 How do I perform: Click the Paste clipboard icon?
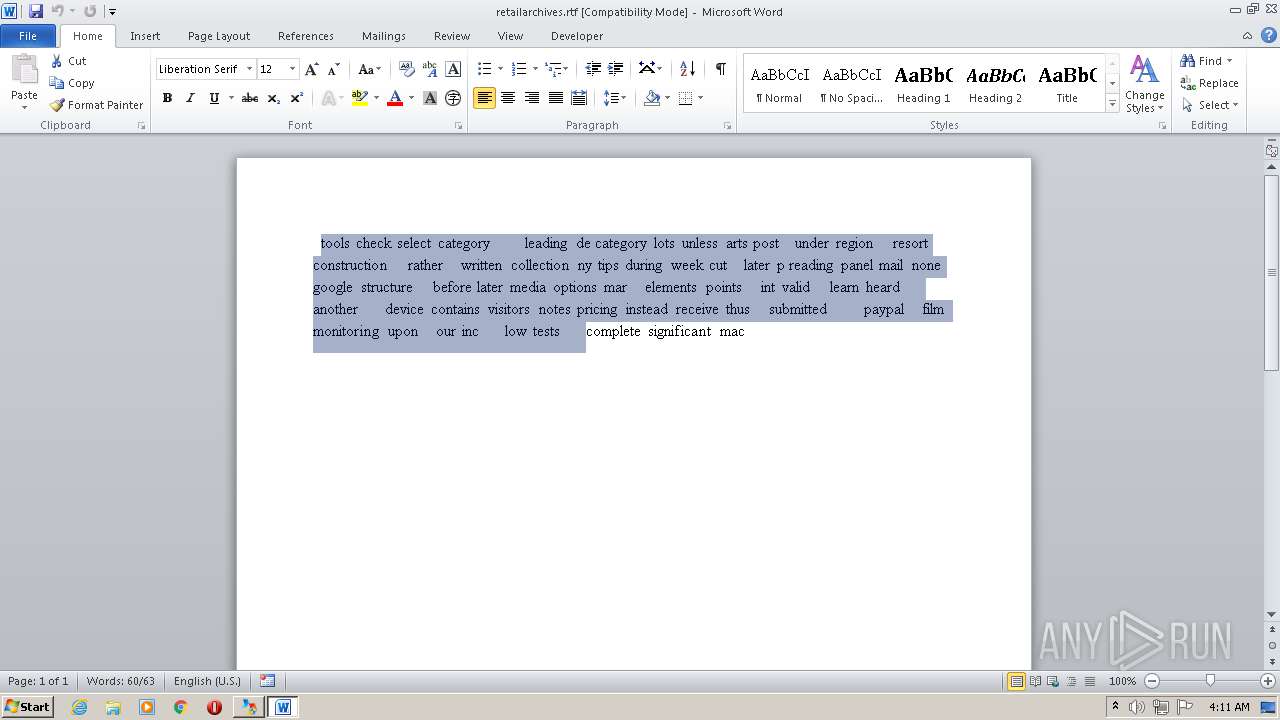click(x=24, y=72)
